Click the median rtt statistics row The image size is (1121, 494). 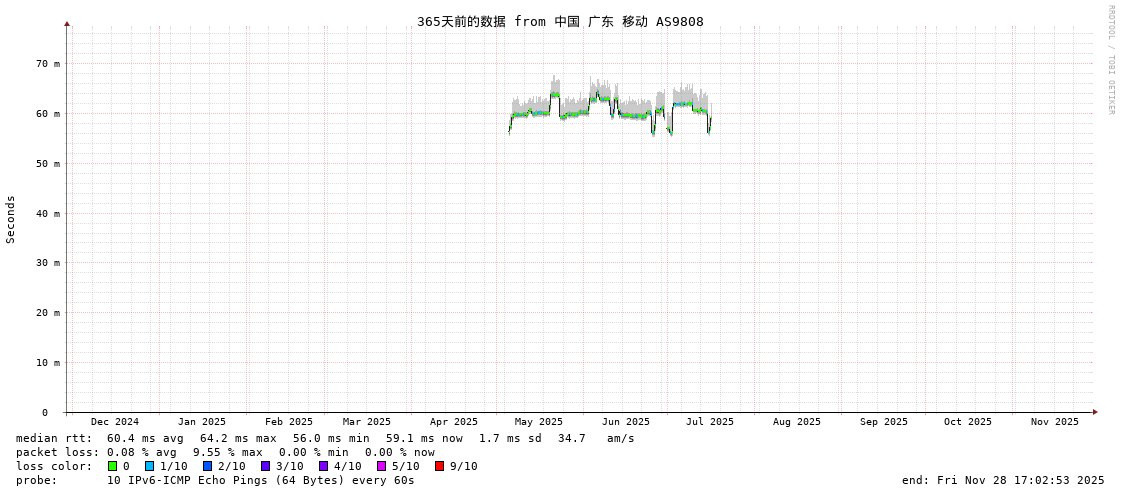325,438
